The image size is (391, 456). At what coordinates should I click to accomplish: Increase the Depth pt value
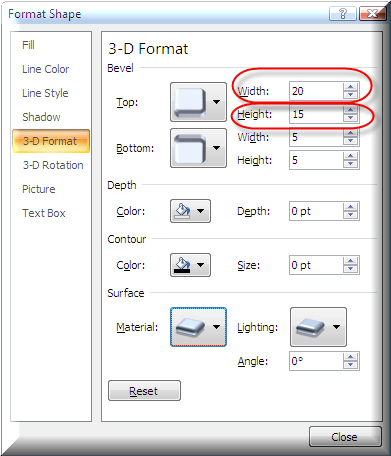coord(350,207)
